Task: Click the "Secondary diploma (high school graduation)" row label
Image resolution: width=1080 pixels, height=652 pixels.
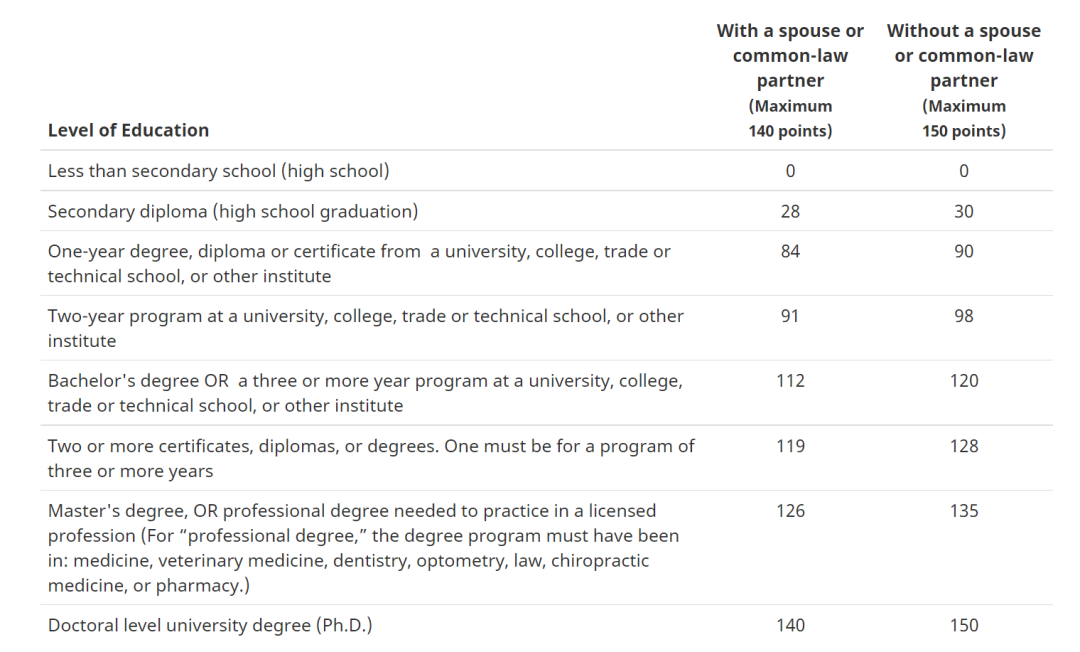Action: coord(233,211)
